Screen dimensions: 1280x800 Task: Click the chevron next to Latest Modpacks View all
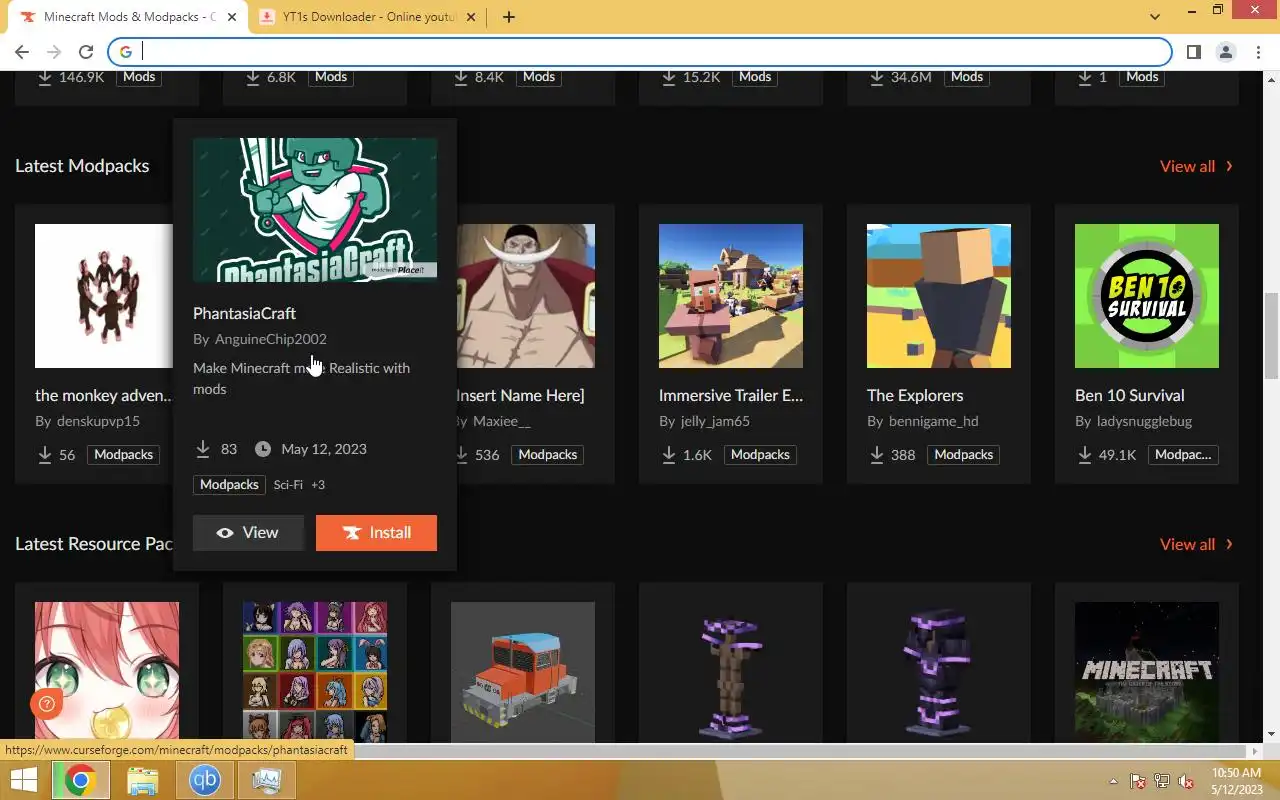coord(1229,166)
